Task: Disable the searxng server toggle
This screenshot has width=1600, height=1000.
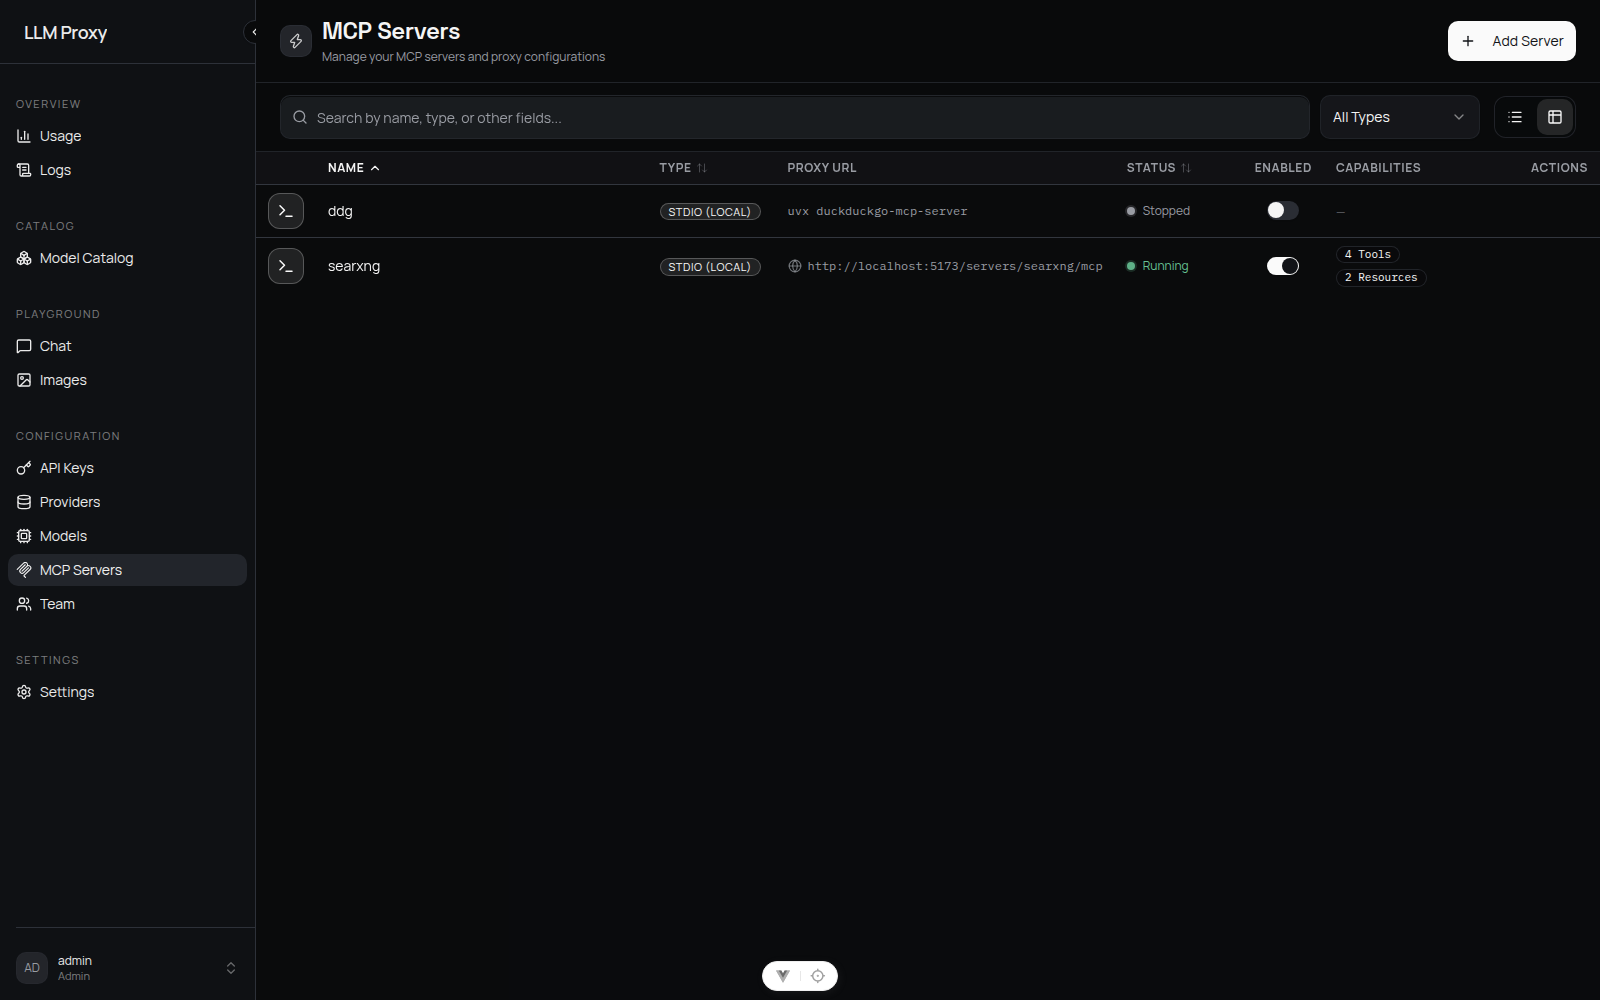Action: click(1283, 266)
